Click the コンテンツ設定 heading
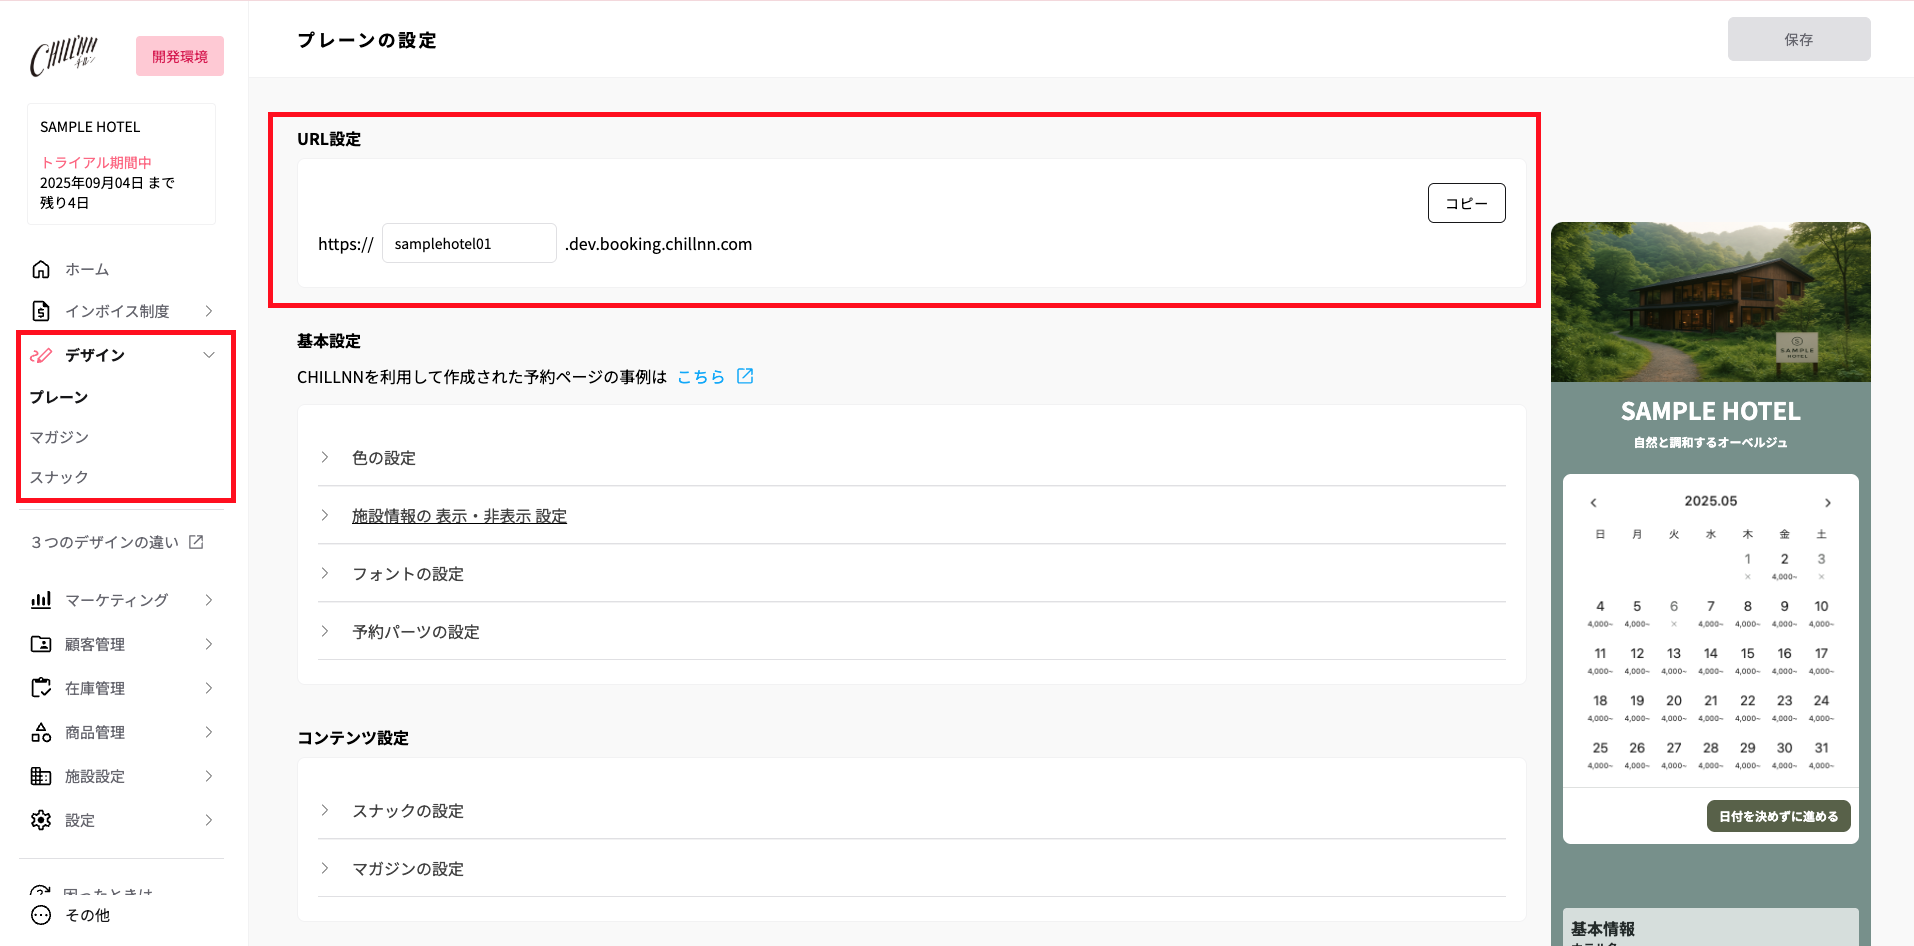The height and width of the screenshot is (946, 1914). (353, 738)
